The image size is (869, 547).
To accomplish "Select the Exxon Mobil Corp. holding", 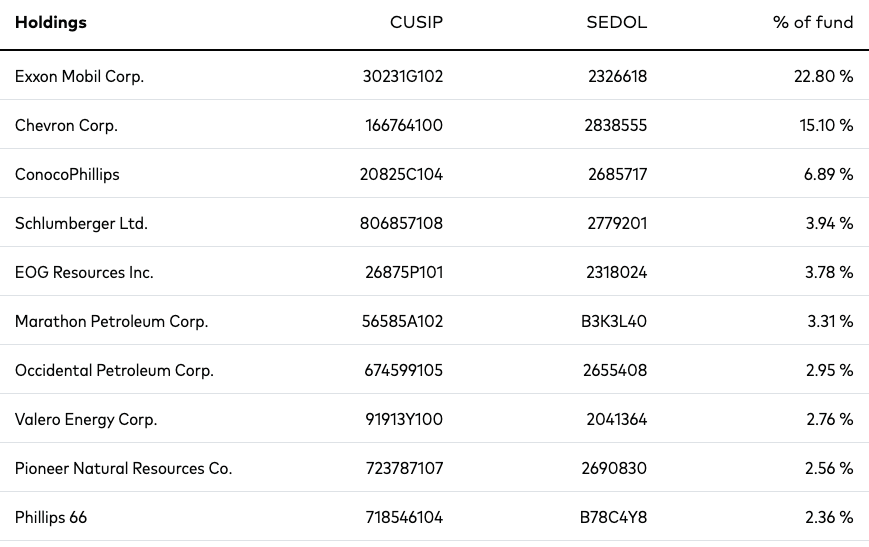I will (x=79, y=76).
